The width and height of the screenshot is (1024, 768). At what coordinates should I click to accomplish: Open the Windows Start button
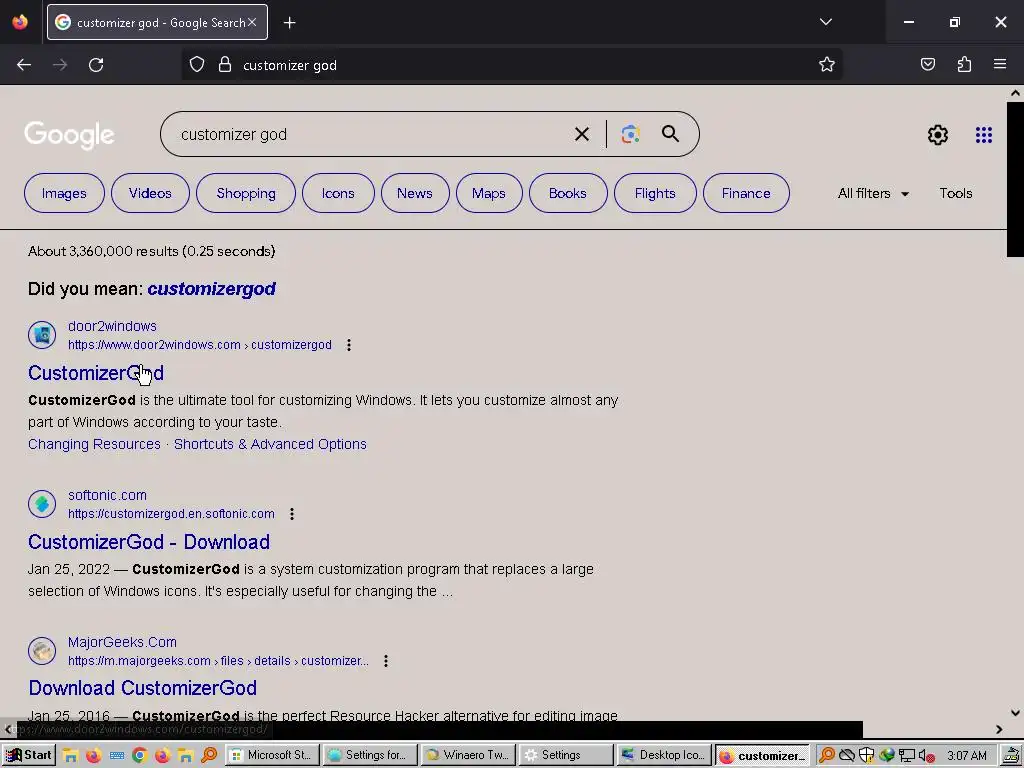pos(29,755)
